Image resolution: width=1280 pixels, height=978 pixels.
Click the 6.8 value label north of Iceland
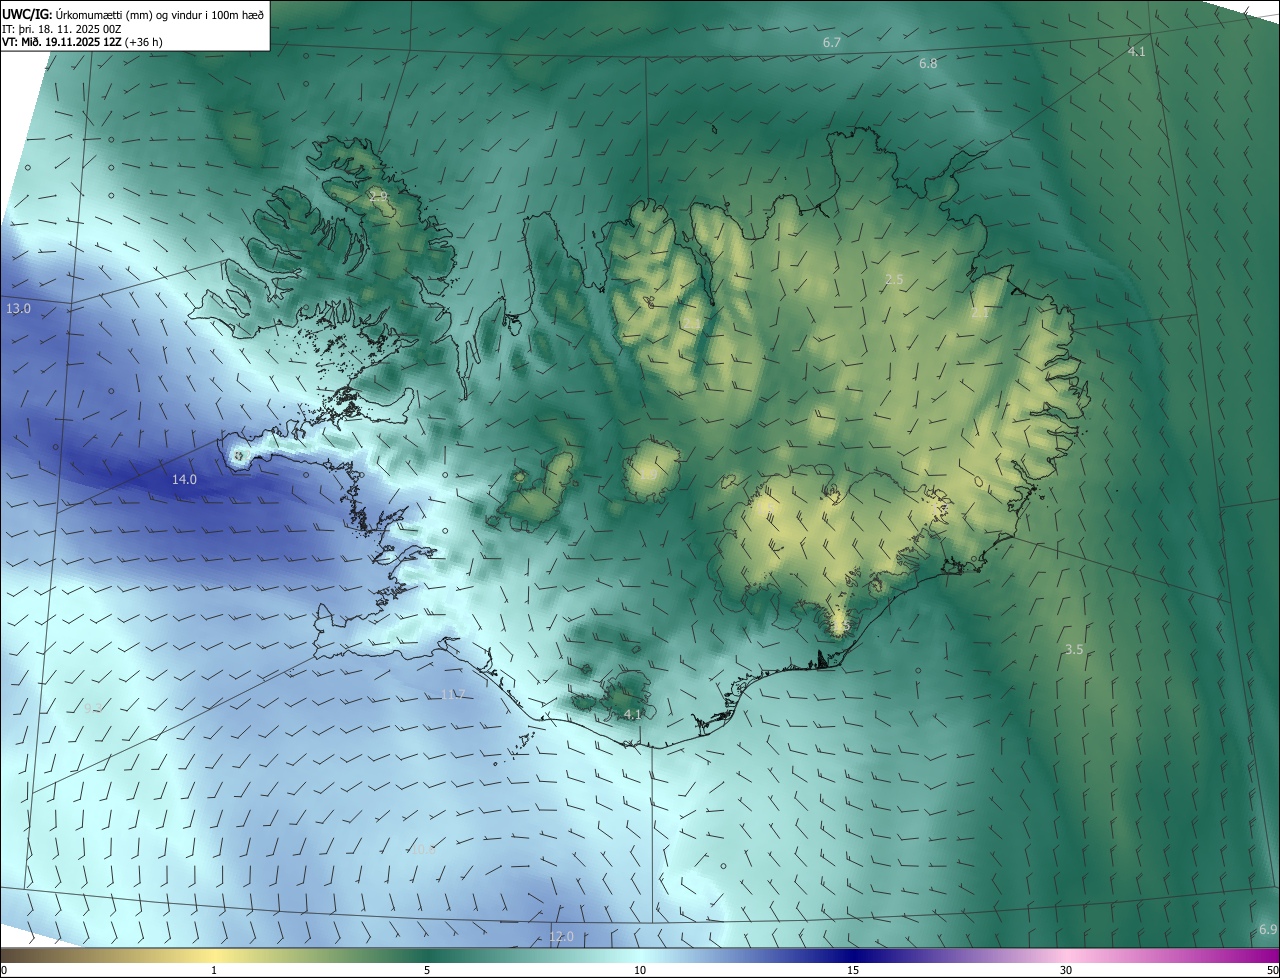(928, 64)
